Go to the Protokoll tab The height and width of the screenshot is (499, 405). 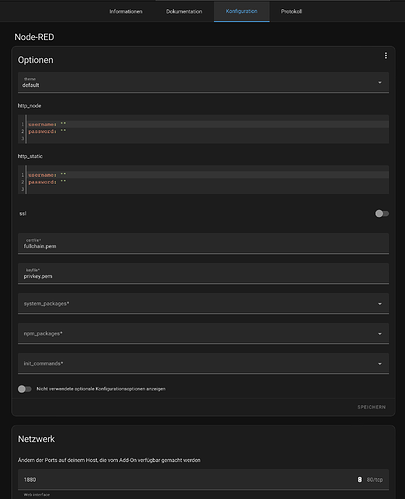291,11
